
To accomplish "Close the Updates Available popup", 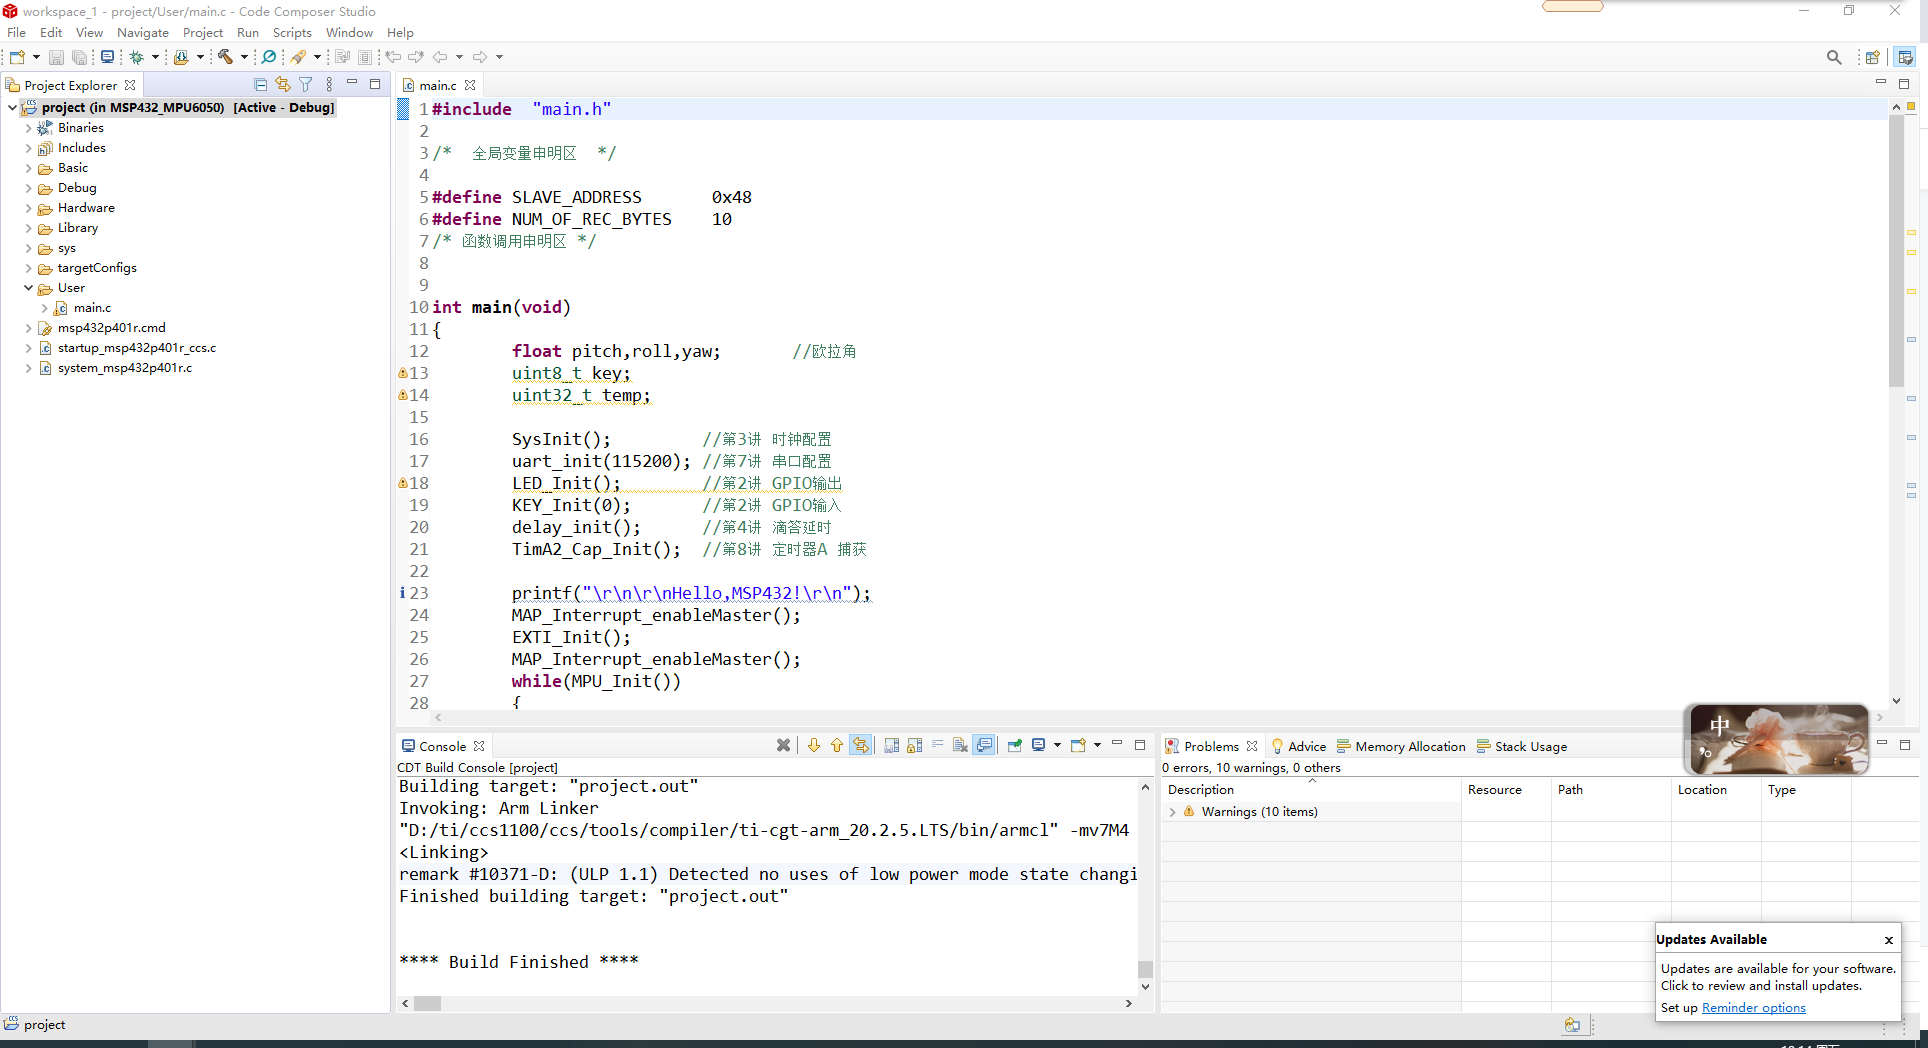I will [x=1888, y=940].
